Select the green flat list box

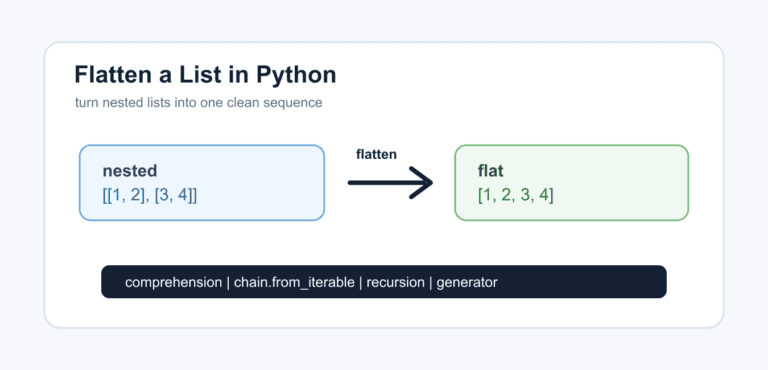(572, 183)
